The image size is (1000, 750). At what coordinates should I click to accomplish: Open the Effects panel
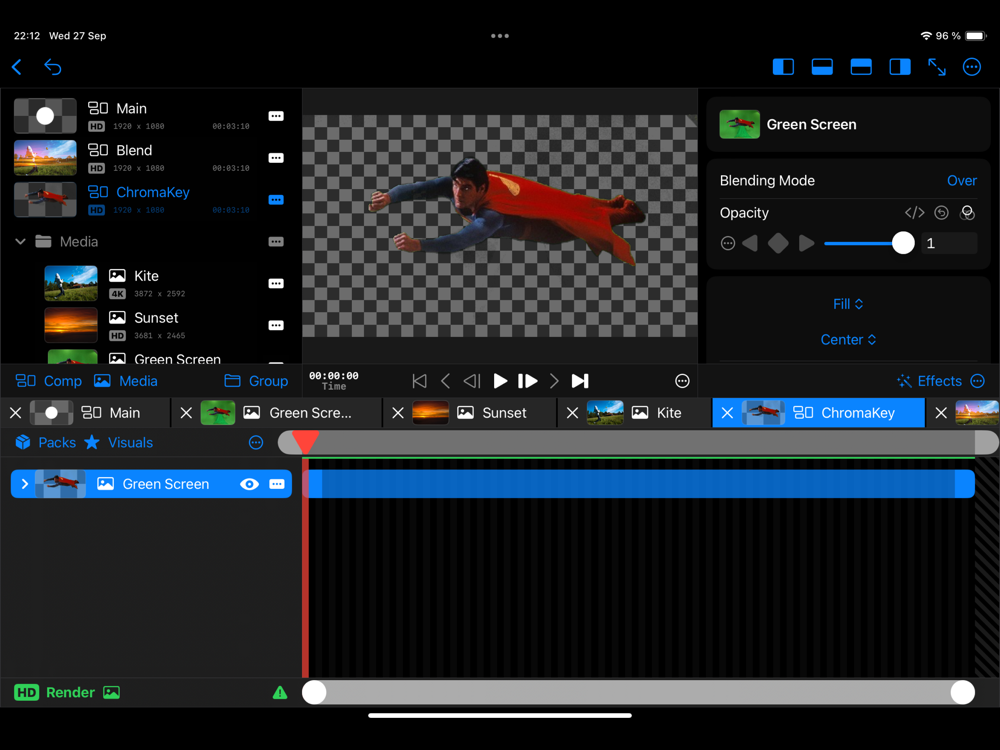tap(929, 381)
